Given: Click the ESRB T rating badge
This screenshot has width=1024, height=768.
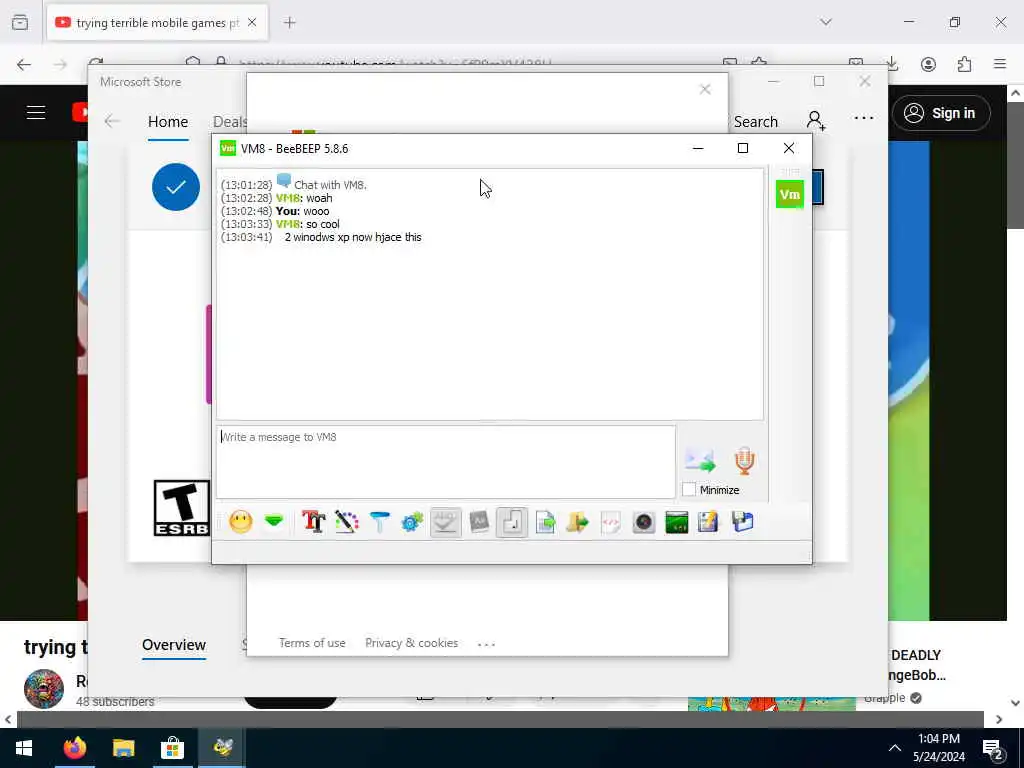Looking at the screenshot, I should (182, 508).
